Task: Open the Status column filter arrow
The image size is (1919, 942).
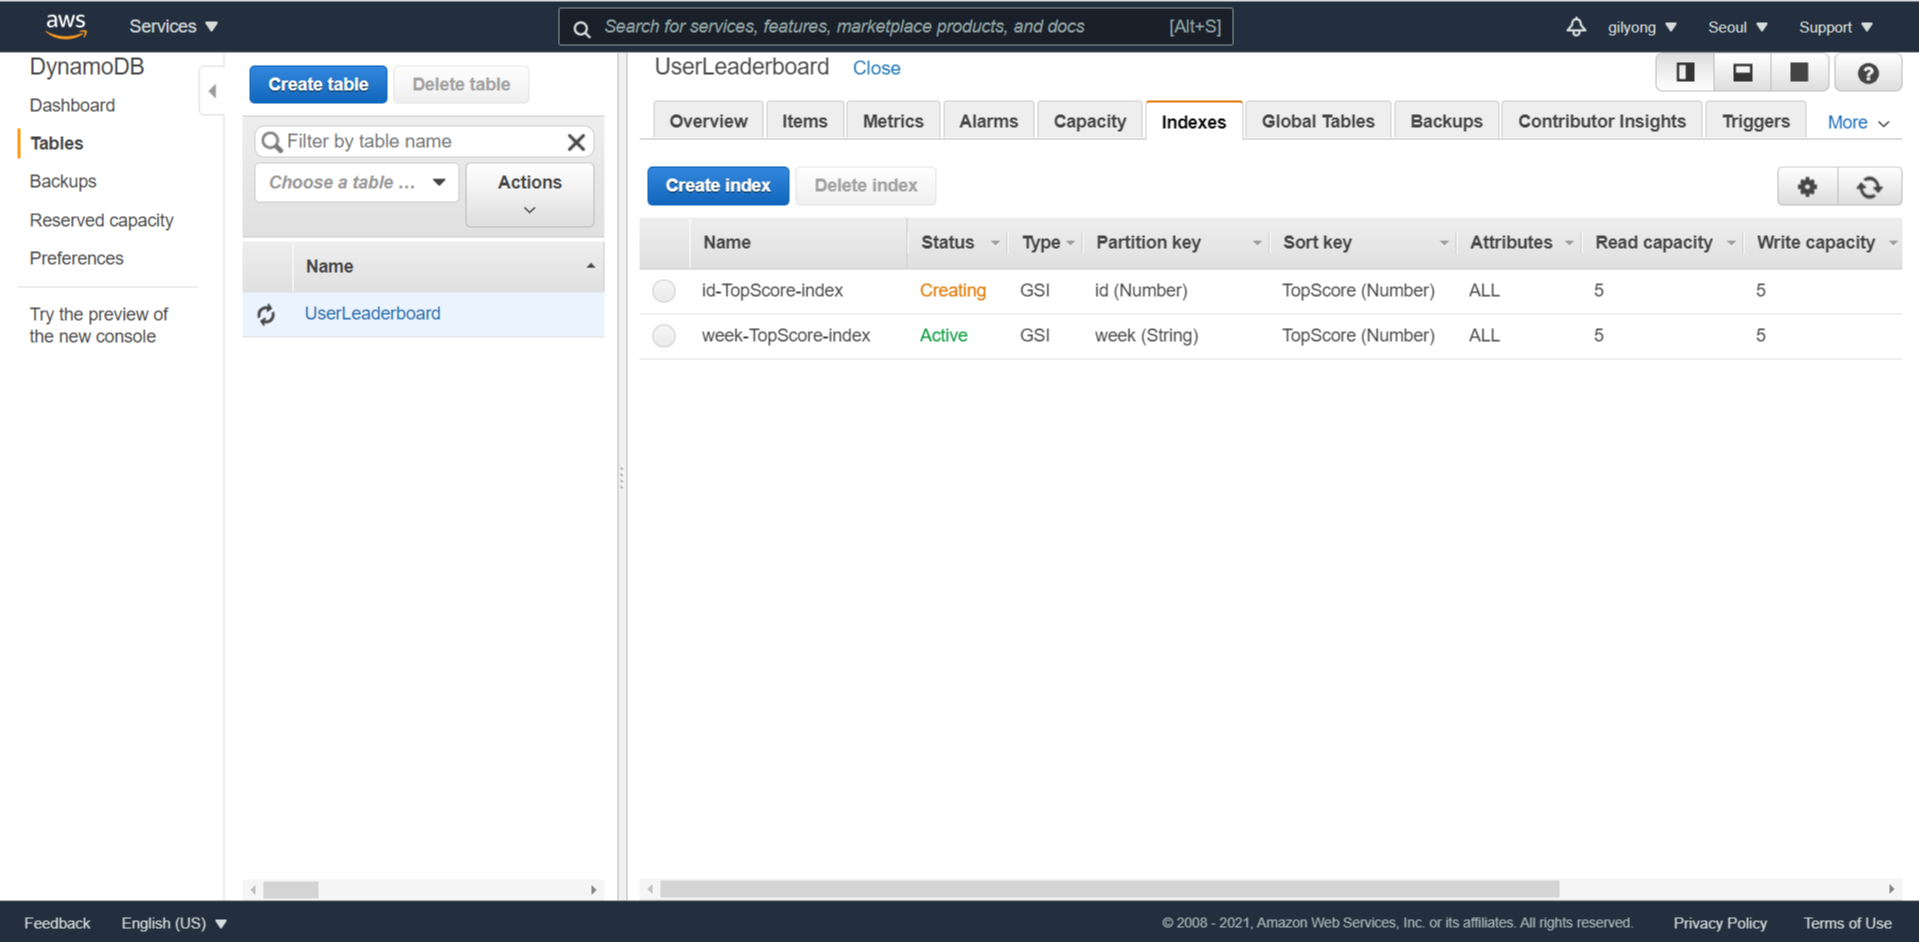Action: tap(995, 243)
